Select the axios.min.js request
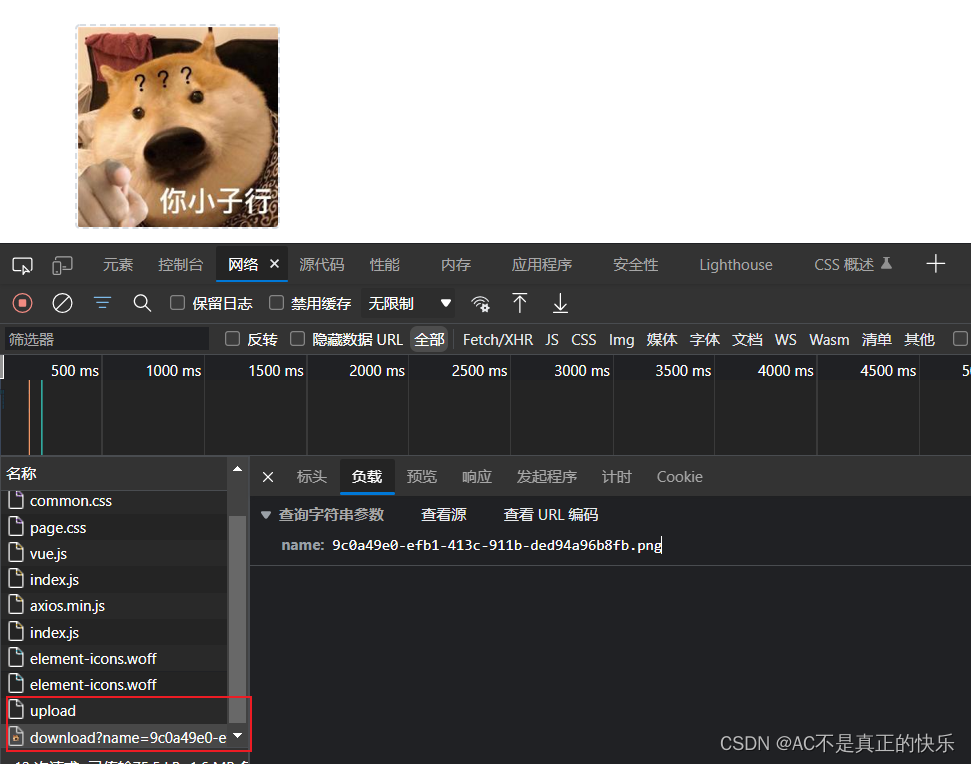Image resolution: width=971 pixels, height=764 pixels. [116, 606]
